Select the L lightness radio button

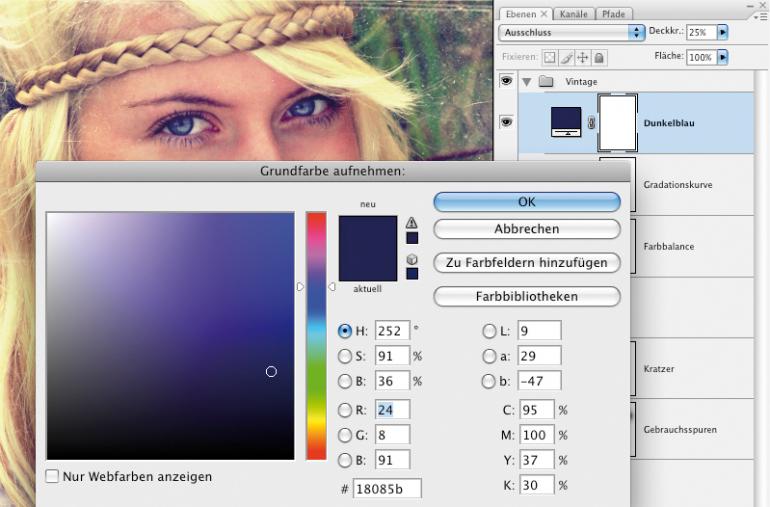[489, 331]
